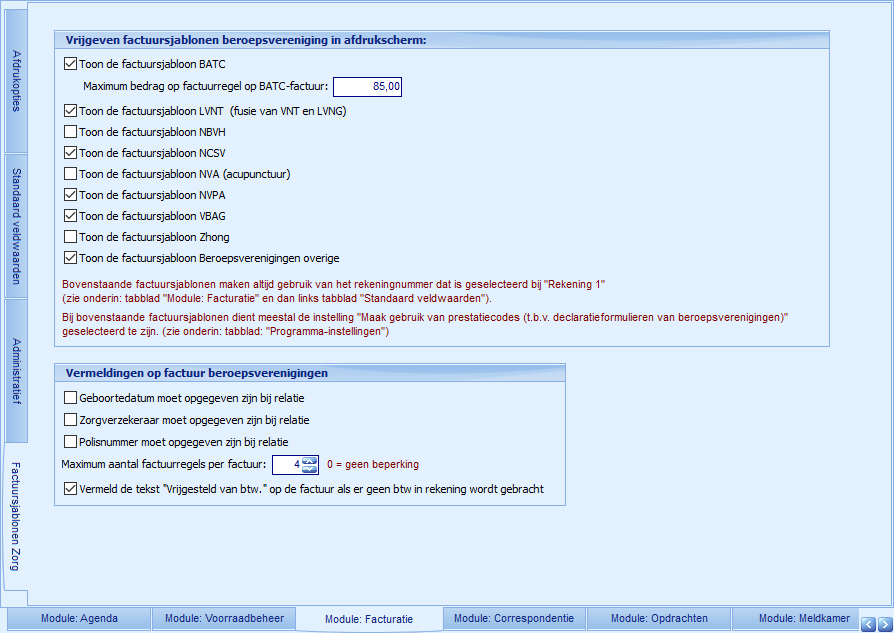The width and height of the screenshot is (894, 633).
Task: Open the Module: Correspondentie tab
Action: 513,618
